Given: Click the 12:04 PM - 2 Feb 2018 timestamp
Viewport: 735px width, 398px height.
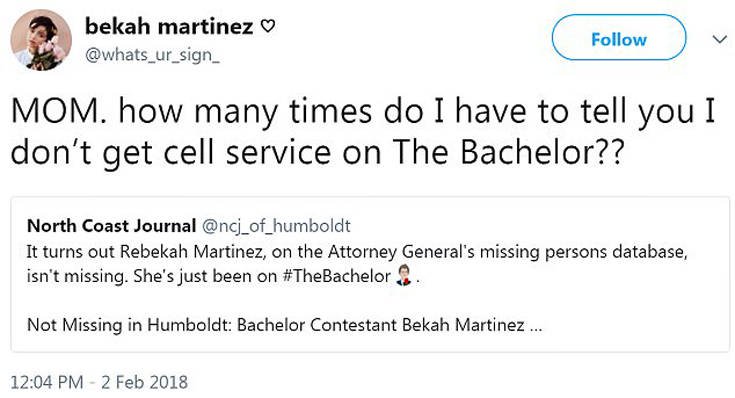Looking at the screenshot, I should point(99,382).
